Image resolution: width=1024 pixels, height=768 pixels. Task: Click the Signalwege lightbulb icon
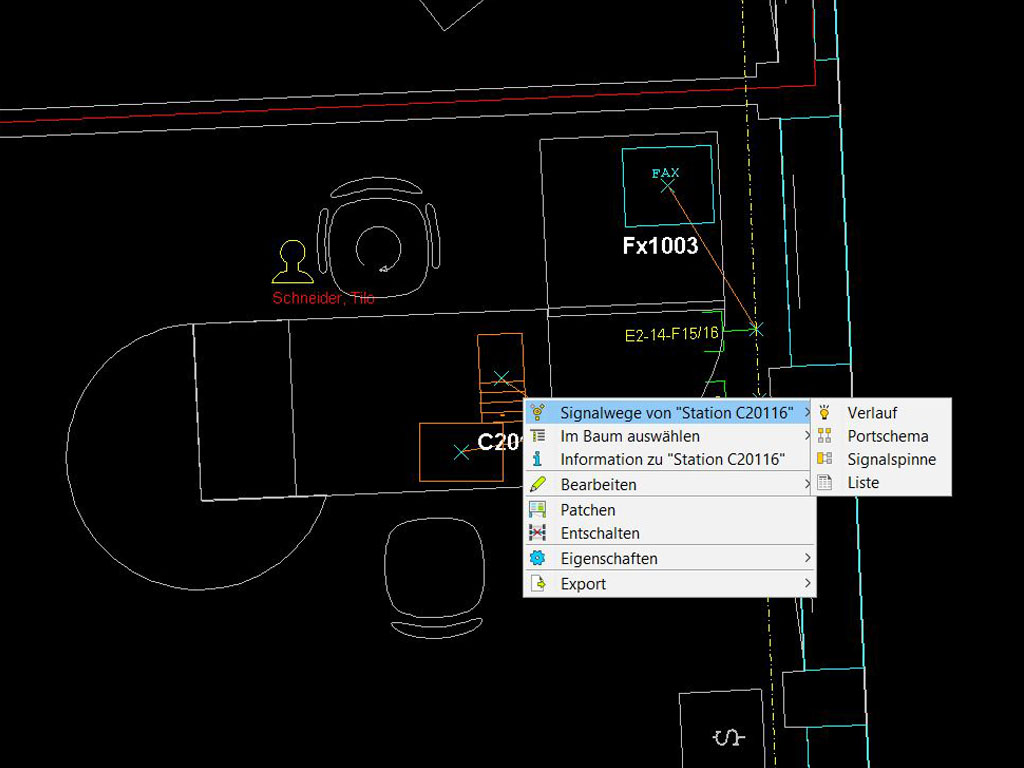coord(537,412)
